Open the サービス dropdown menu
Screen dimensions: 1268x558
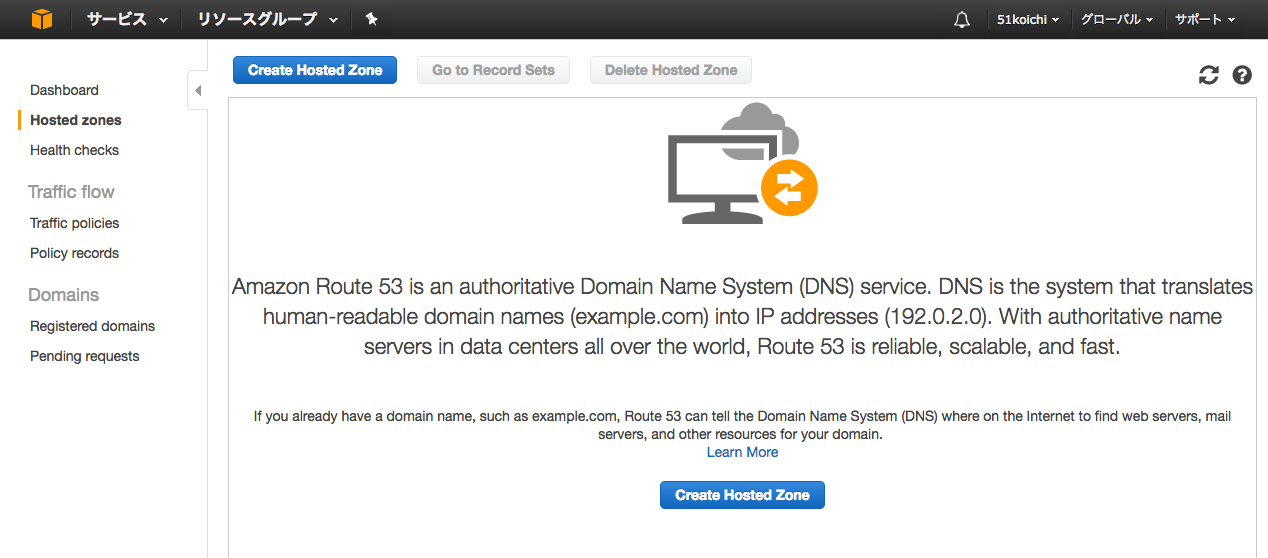coord(126,19)
